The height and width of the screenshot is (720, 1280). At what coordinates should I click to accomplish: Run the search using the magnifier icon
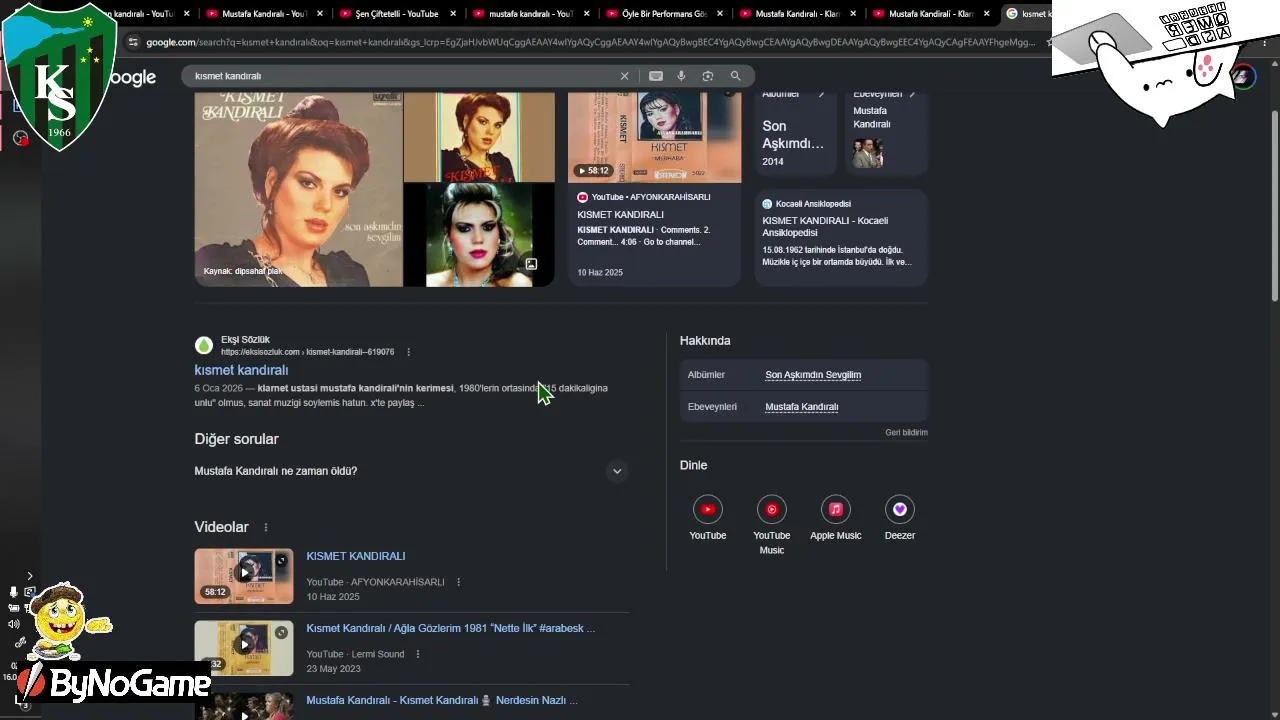[x=736, y=76]
